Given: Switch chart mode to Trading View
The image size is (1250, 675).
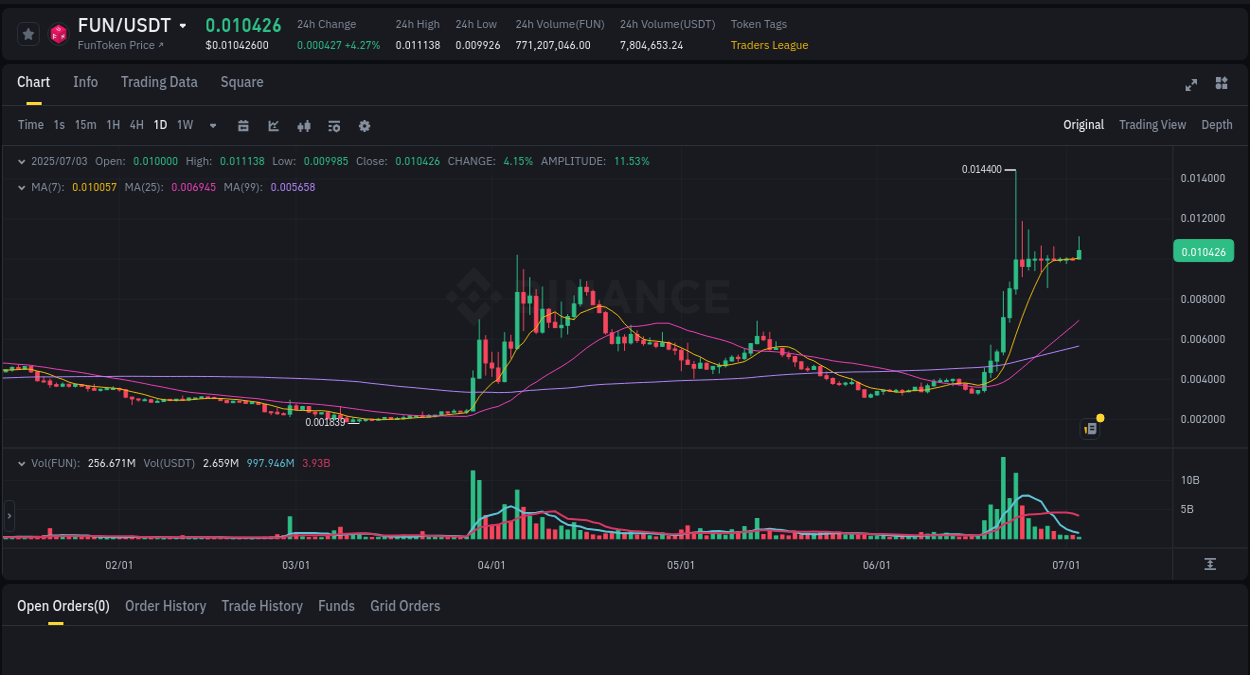Looking at the screenshot, I should [x=1152, y=125].
